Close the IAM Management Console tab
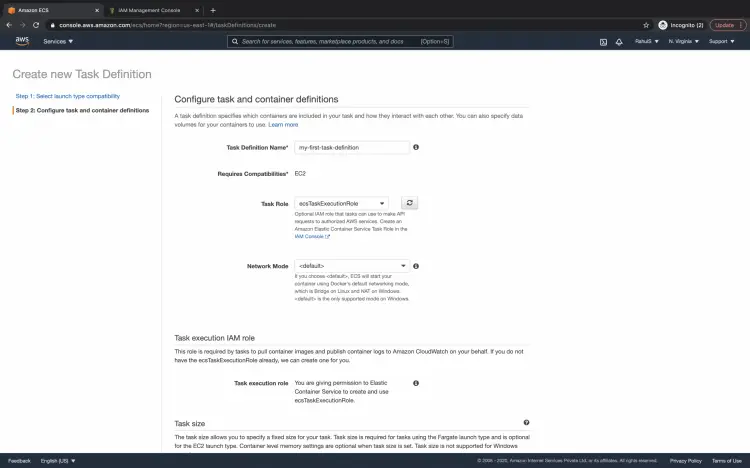Viewport: 750px width, 468px height. (x=197, y=10)
